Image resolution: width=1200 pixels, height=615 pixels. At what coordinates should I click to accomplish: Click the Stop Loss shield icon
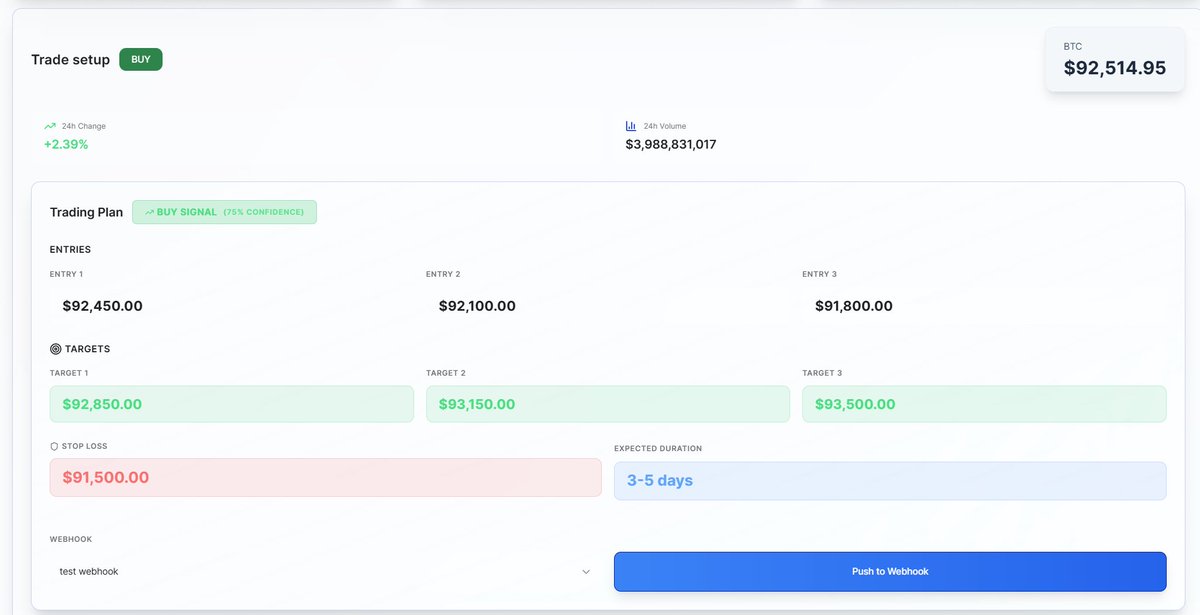click(54, 446)
